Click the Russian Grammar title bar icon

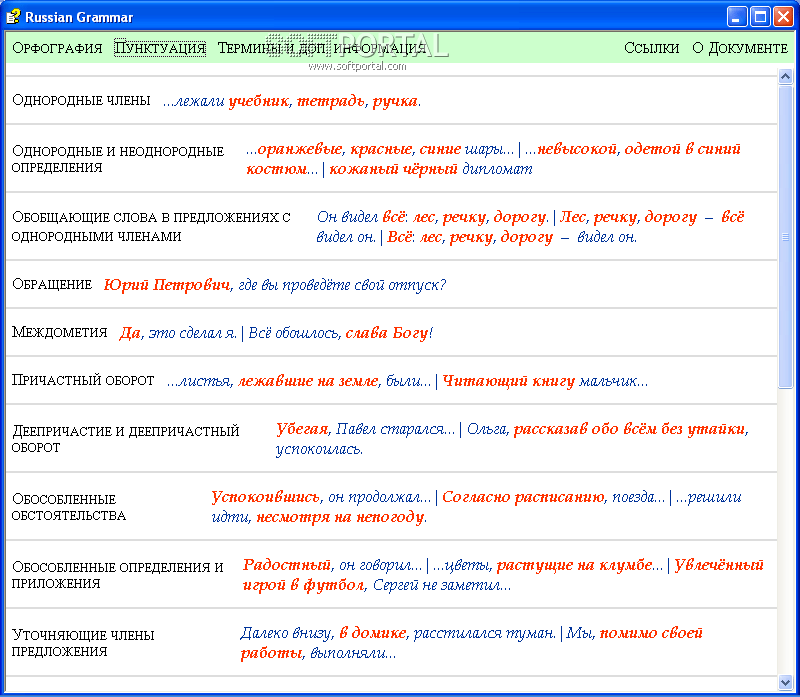(13, 17)
